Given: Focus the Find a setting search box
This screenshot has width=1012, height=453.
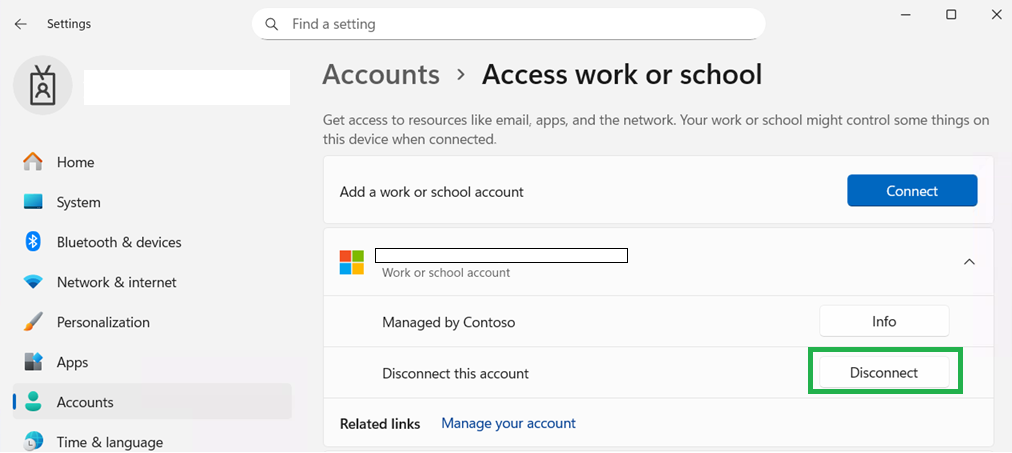Looking at the screenshot, I should pos(520,24).
